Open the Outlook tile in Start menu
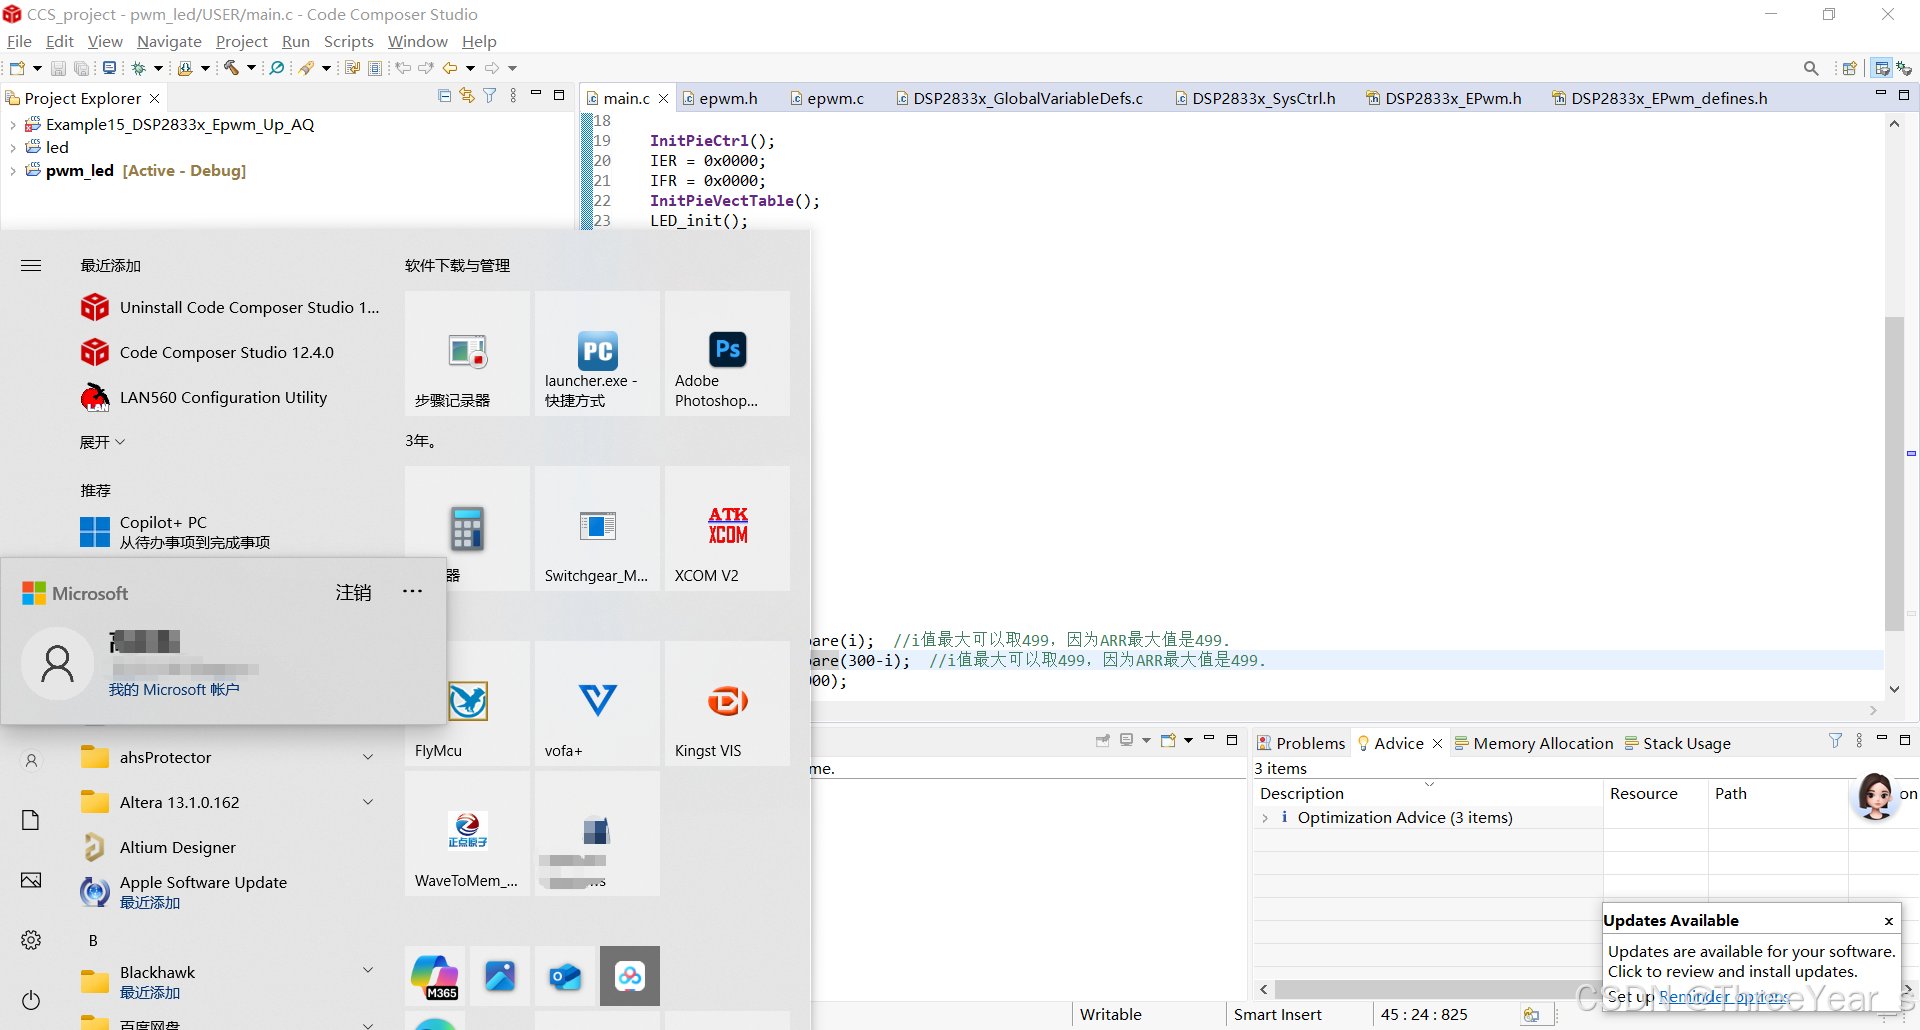1920x1030 pixels. click(565, 976)
